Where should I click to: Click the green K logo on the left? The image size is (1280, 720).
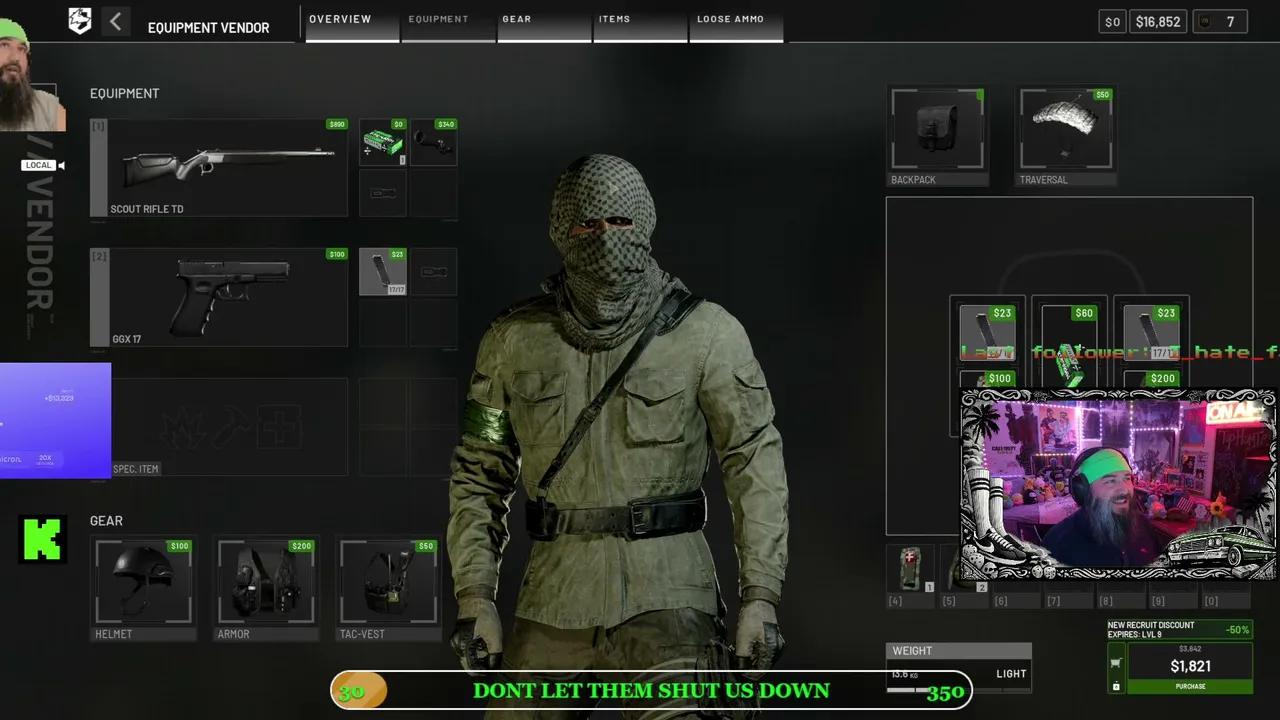tap(43, 539)
